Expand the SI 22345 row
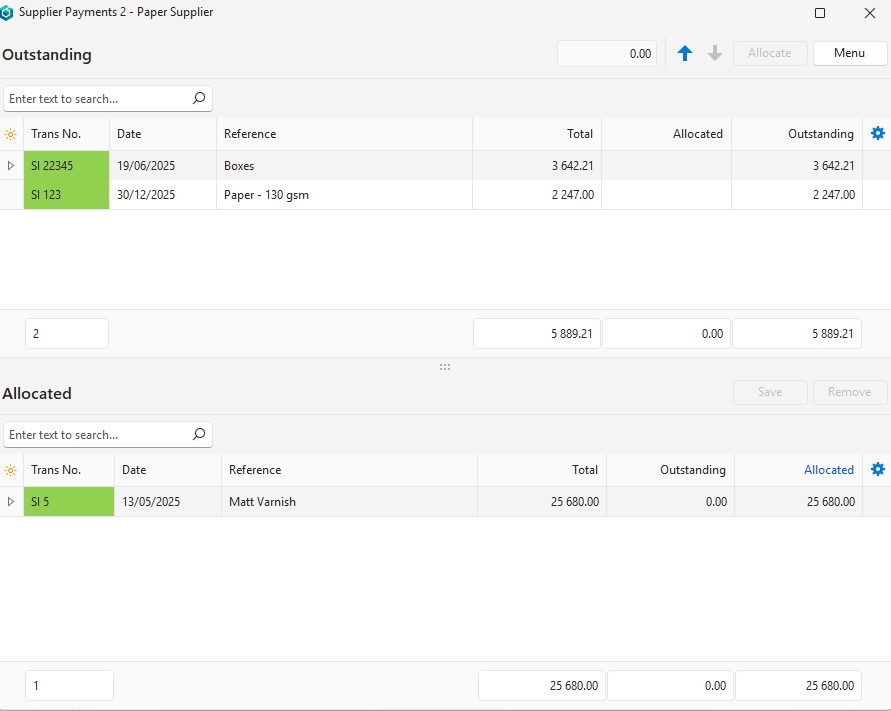 (x=11, y=166)
